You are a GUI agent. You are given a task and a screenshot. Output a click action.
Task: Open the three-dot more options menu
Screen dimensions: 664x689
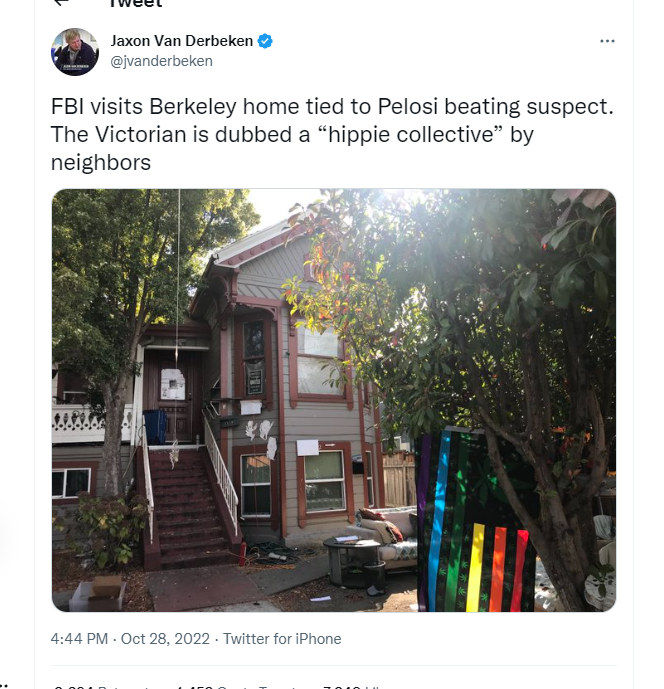[x=607, y=41]
